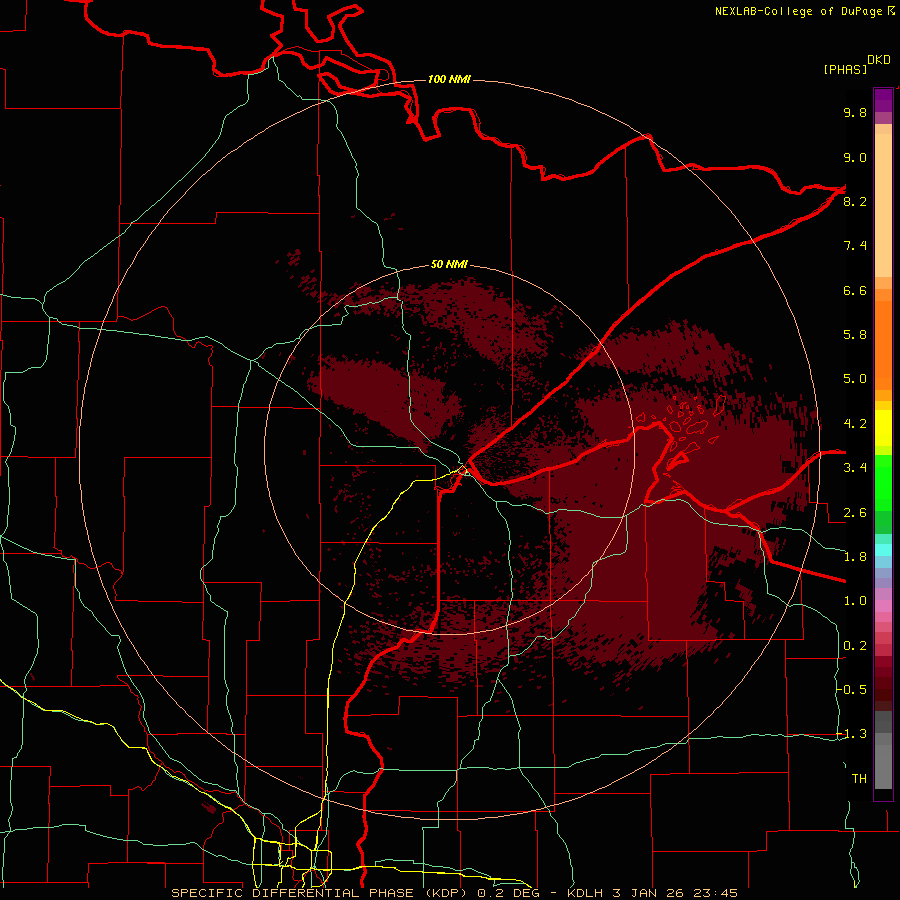900x900 pixels.
Task: Click the DKD label above the color bar
Action: pyautogui.click(x=879, y=60)
